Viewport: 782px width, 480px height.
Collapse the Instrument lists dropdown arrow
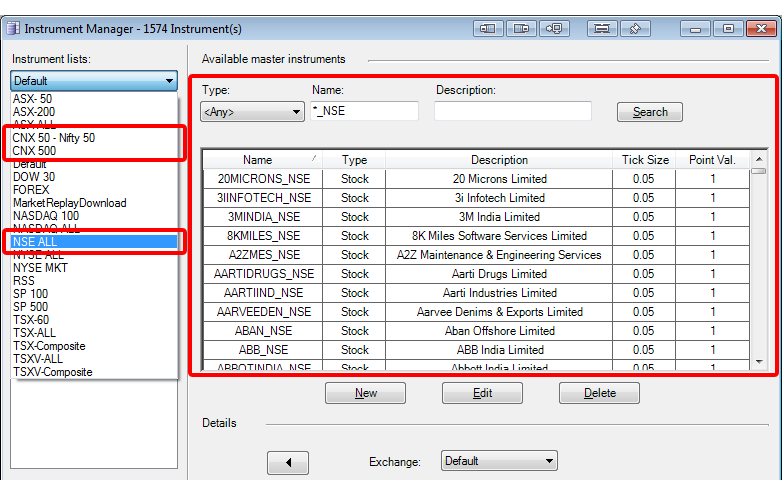click(170, 80)
